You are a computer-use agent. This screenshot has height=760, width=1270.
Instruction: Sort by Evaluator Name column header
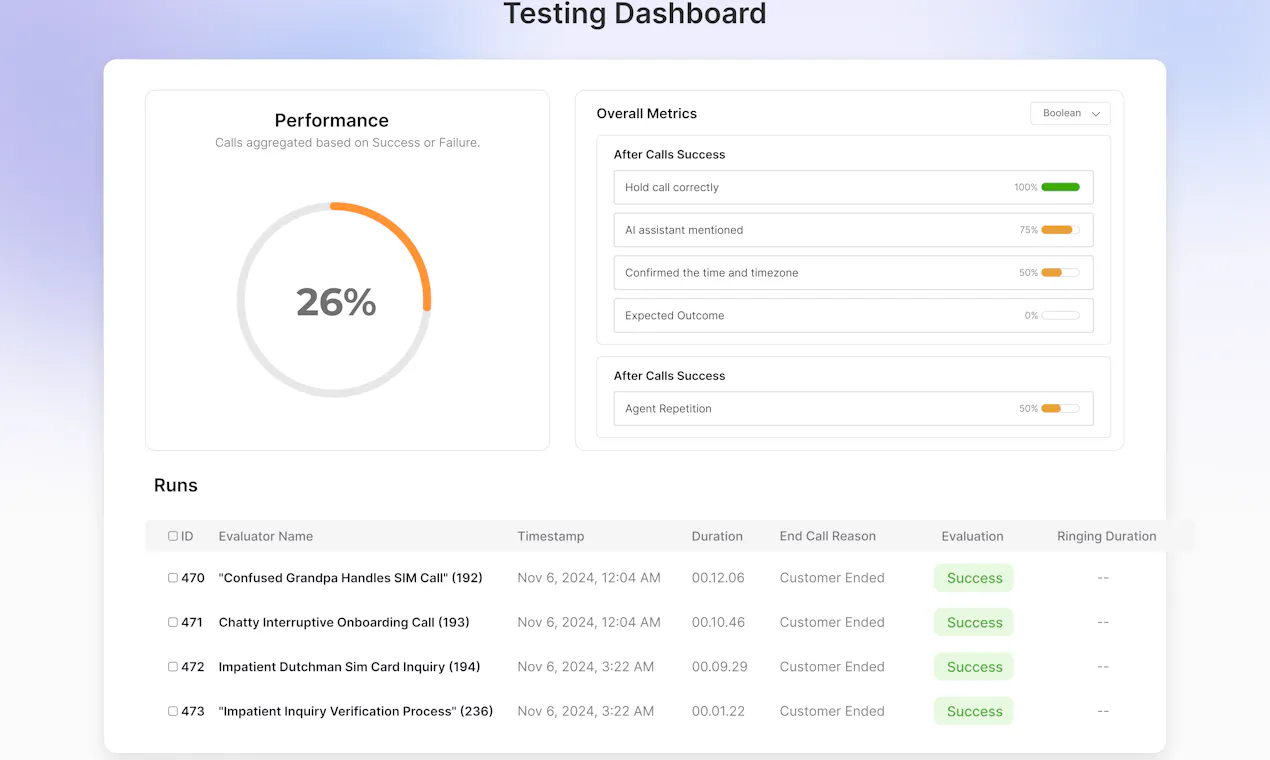(x=266, y=536)
